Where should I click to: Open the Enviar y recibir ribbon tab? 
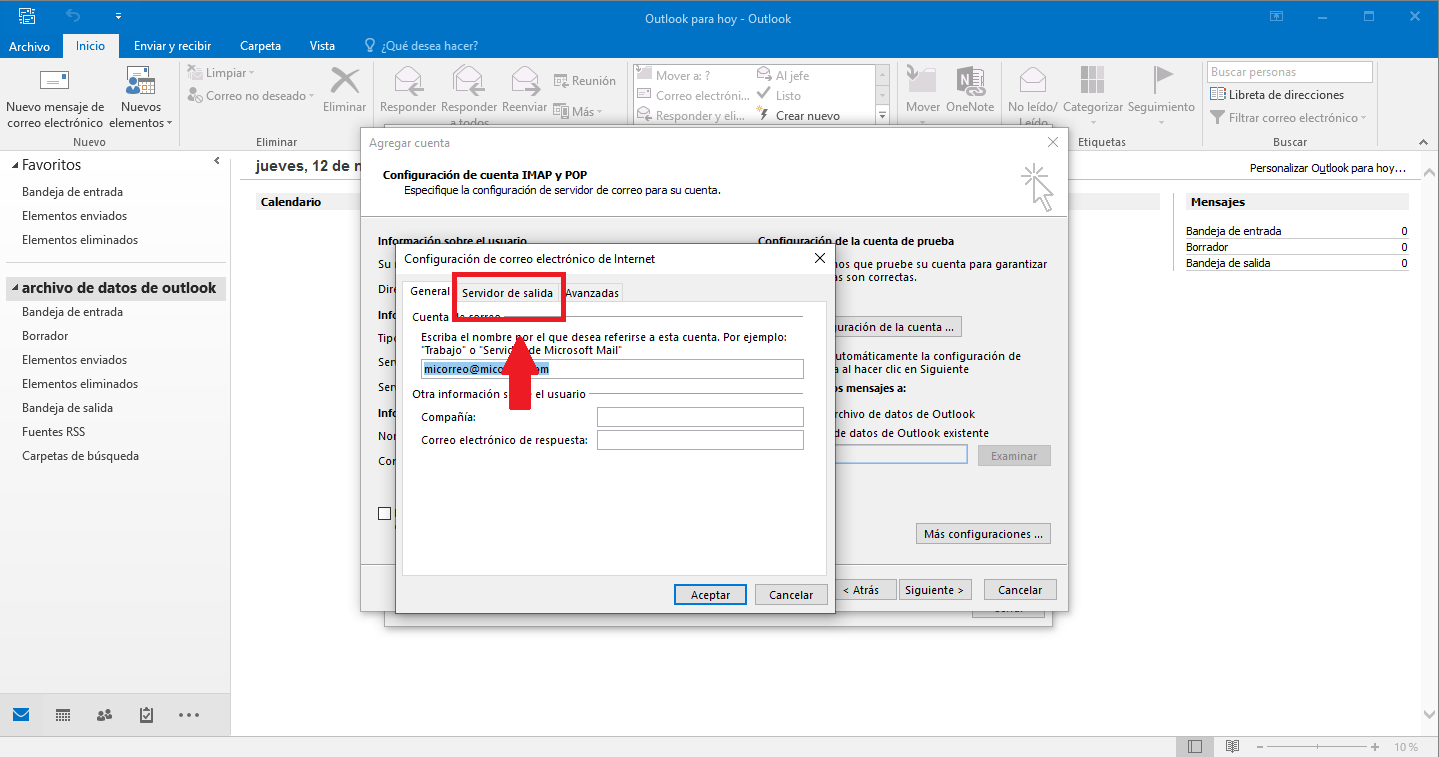pyautogui.click(x=172, y=46)
